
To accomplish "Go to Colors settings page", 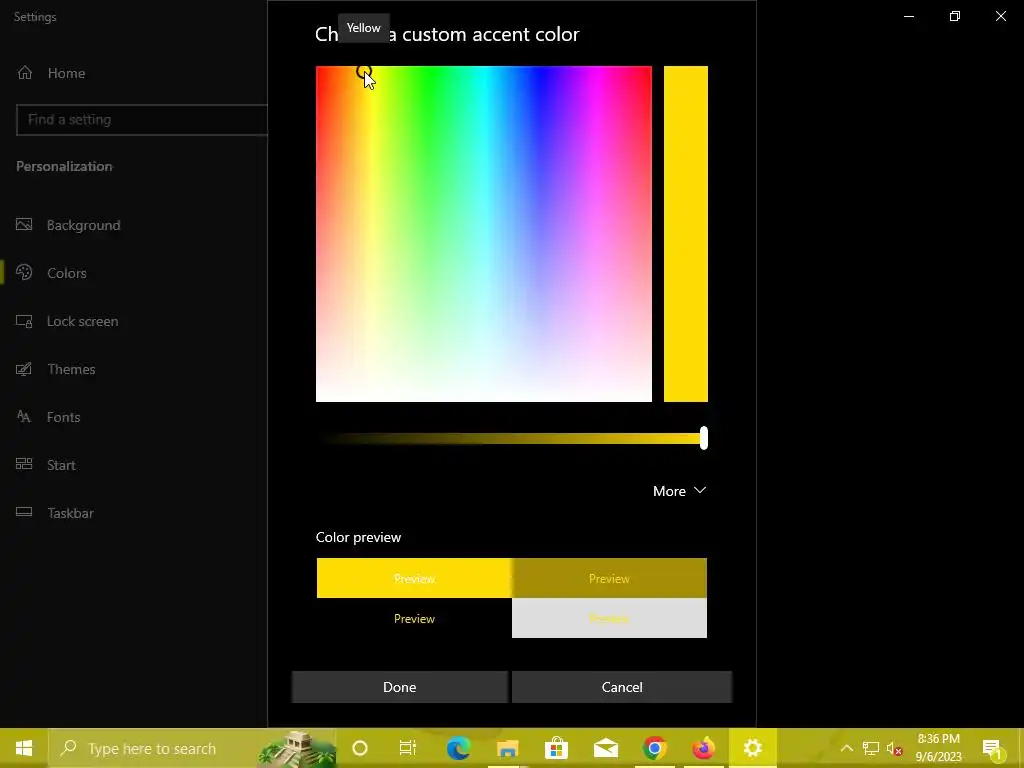I will point(67,273).
